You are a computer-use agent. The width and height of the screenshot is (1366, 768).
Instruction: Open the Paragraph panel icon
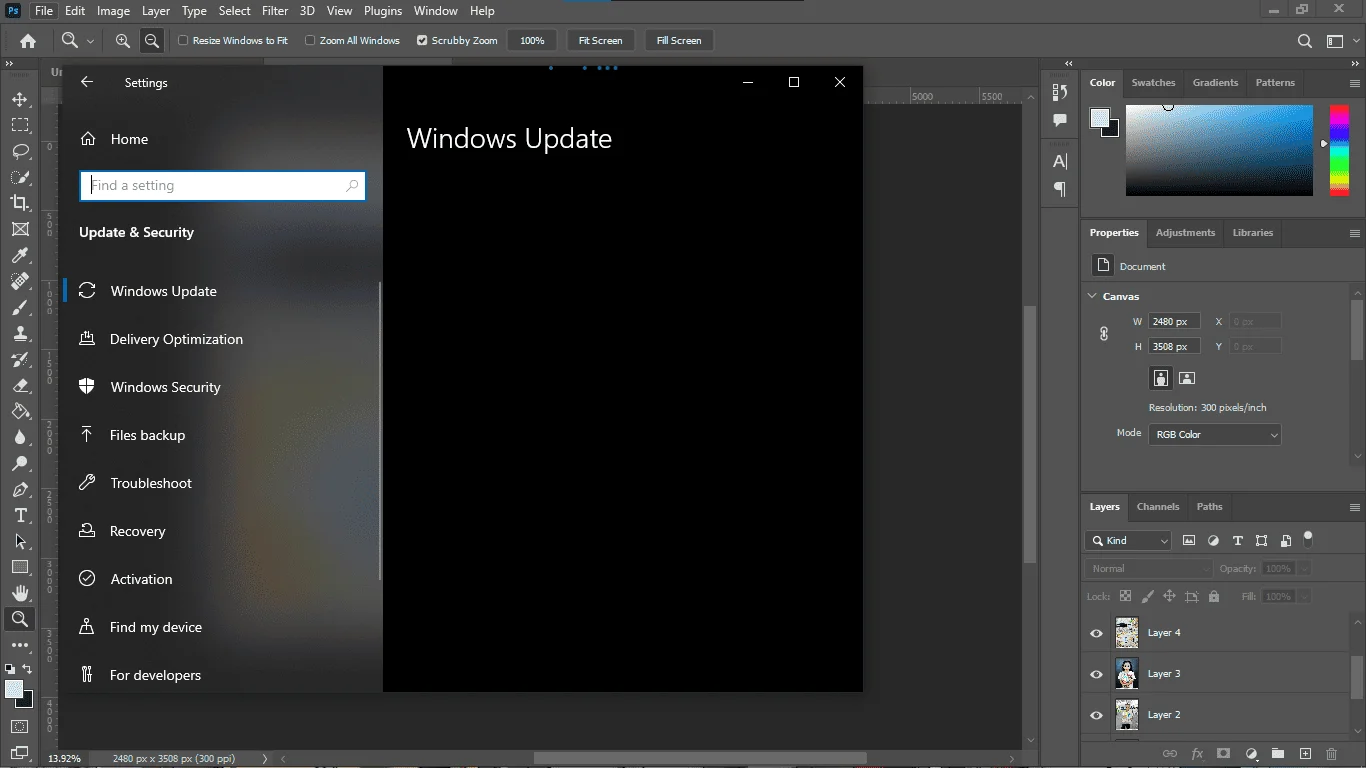coord(1060,189)
